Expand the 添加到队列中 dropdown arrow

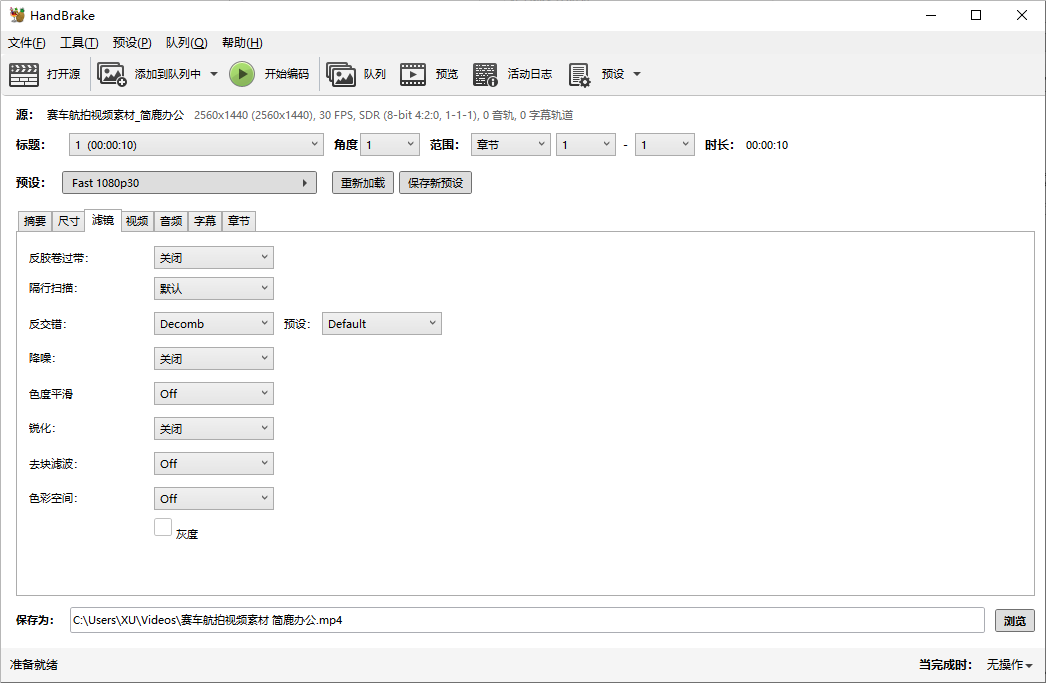point(213,74)
